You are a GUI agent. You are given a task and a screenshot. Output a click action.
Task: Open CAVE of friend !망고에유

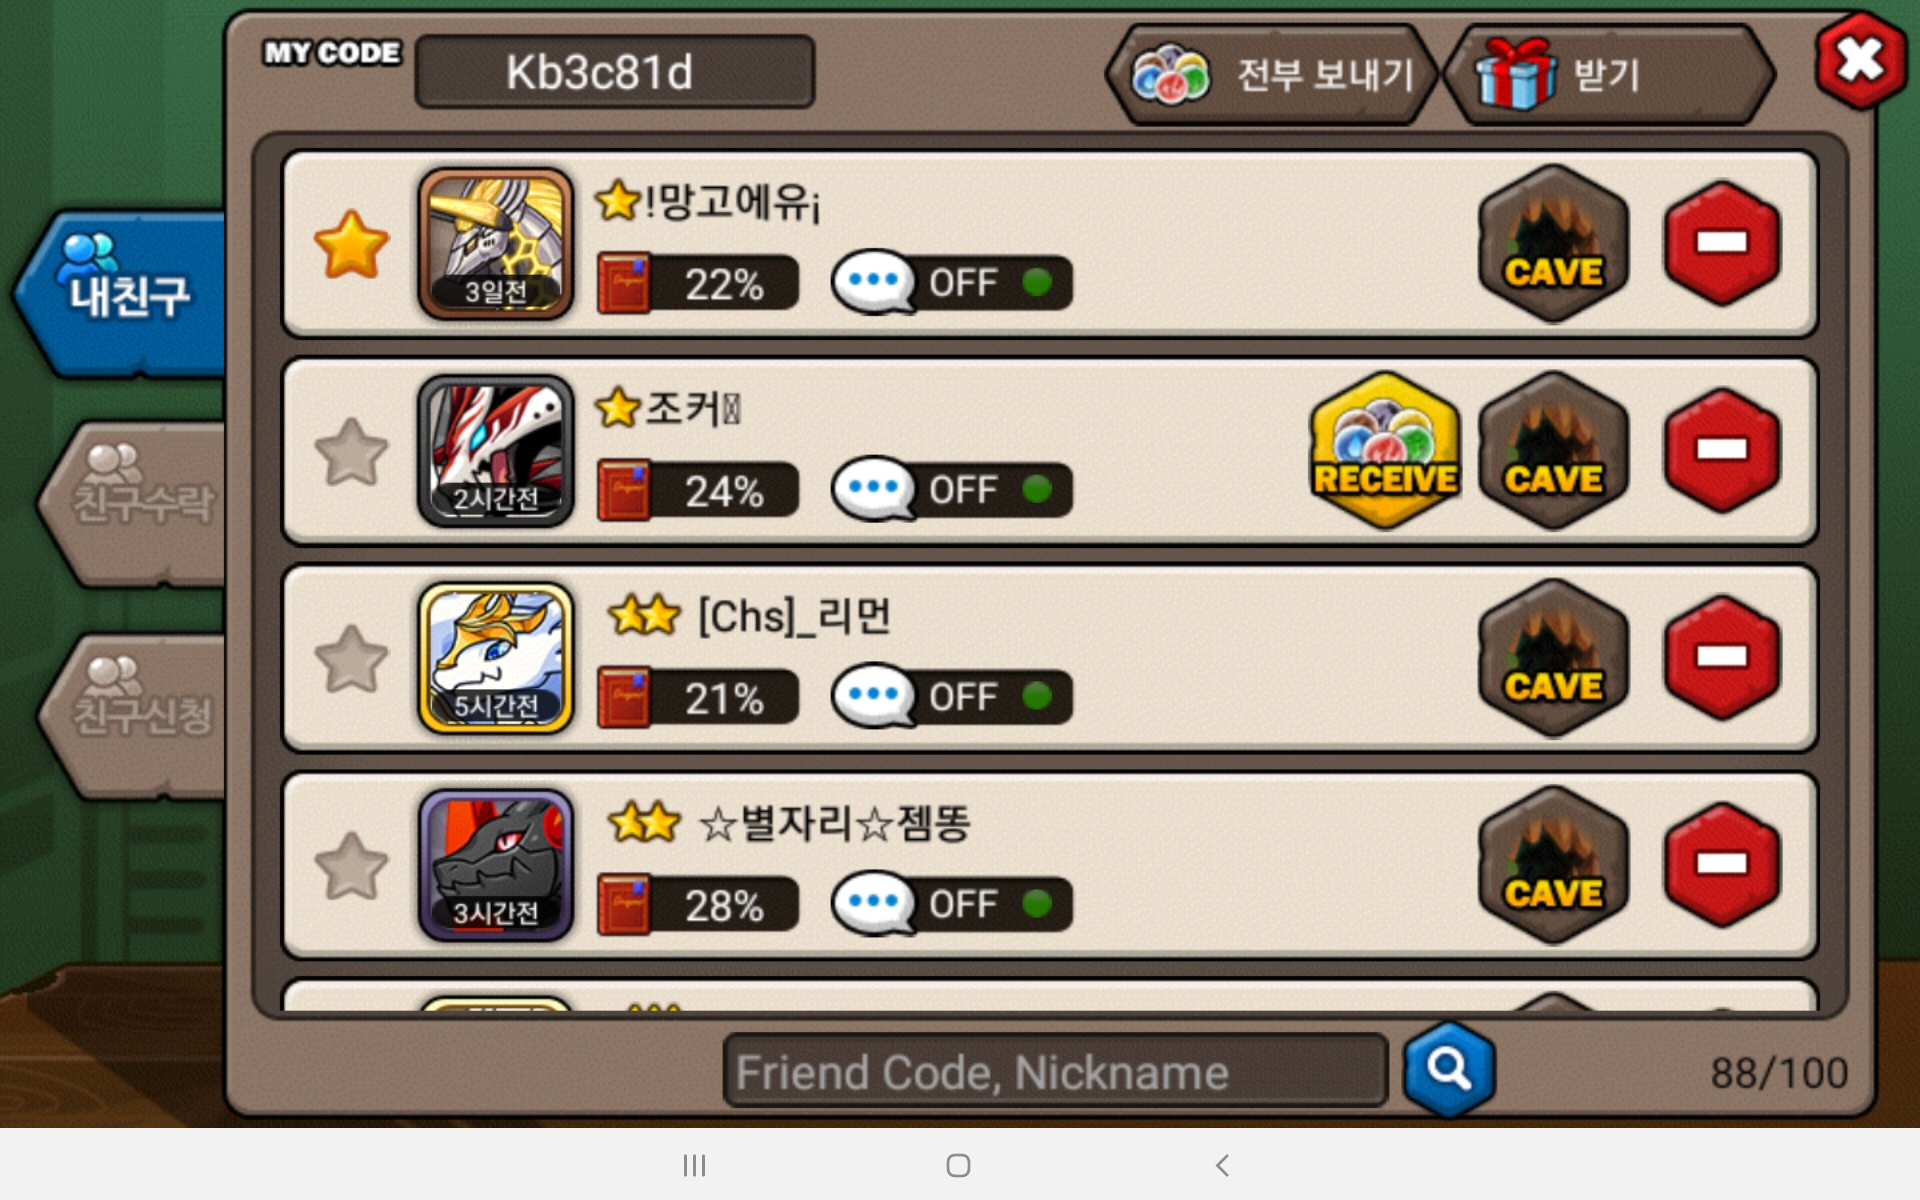pyautogui.click(x=1554, y=244)
